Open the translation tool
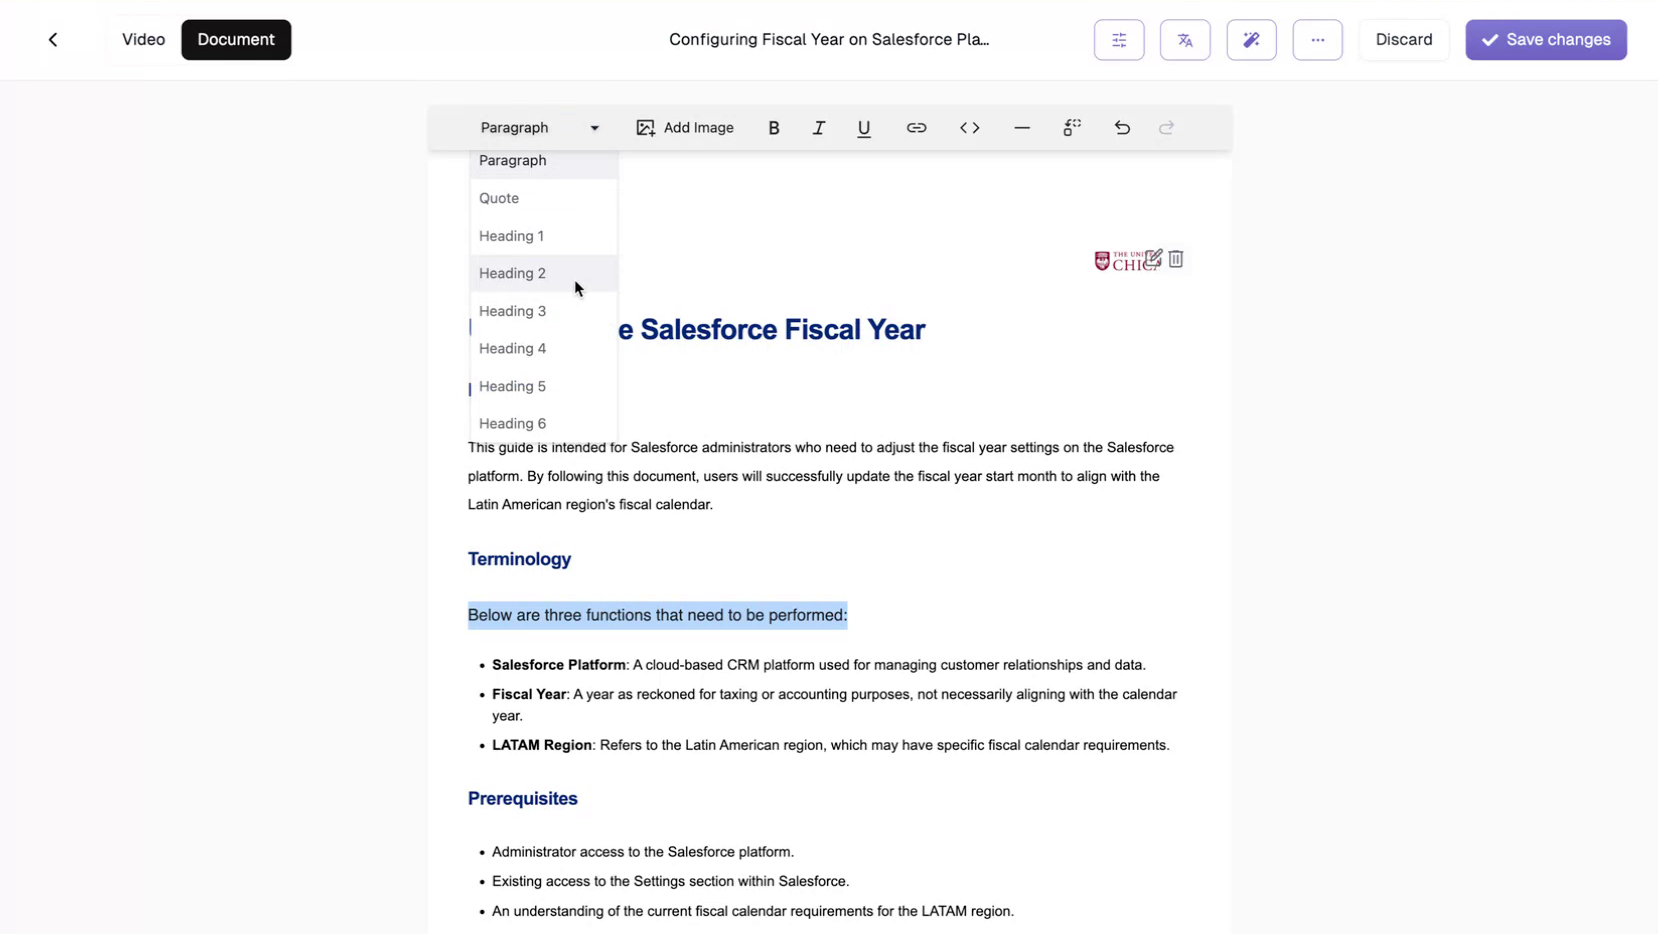The width and height of the screenshot is (1658, 934). (x=1185, y=39)
